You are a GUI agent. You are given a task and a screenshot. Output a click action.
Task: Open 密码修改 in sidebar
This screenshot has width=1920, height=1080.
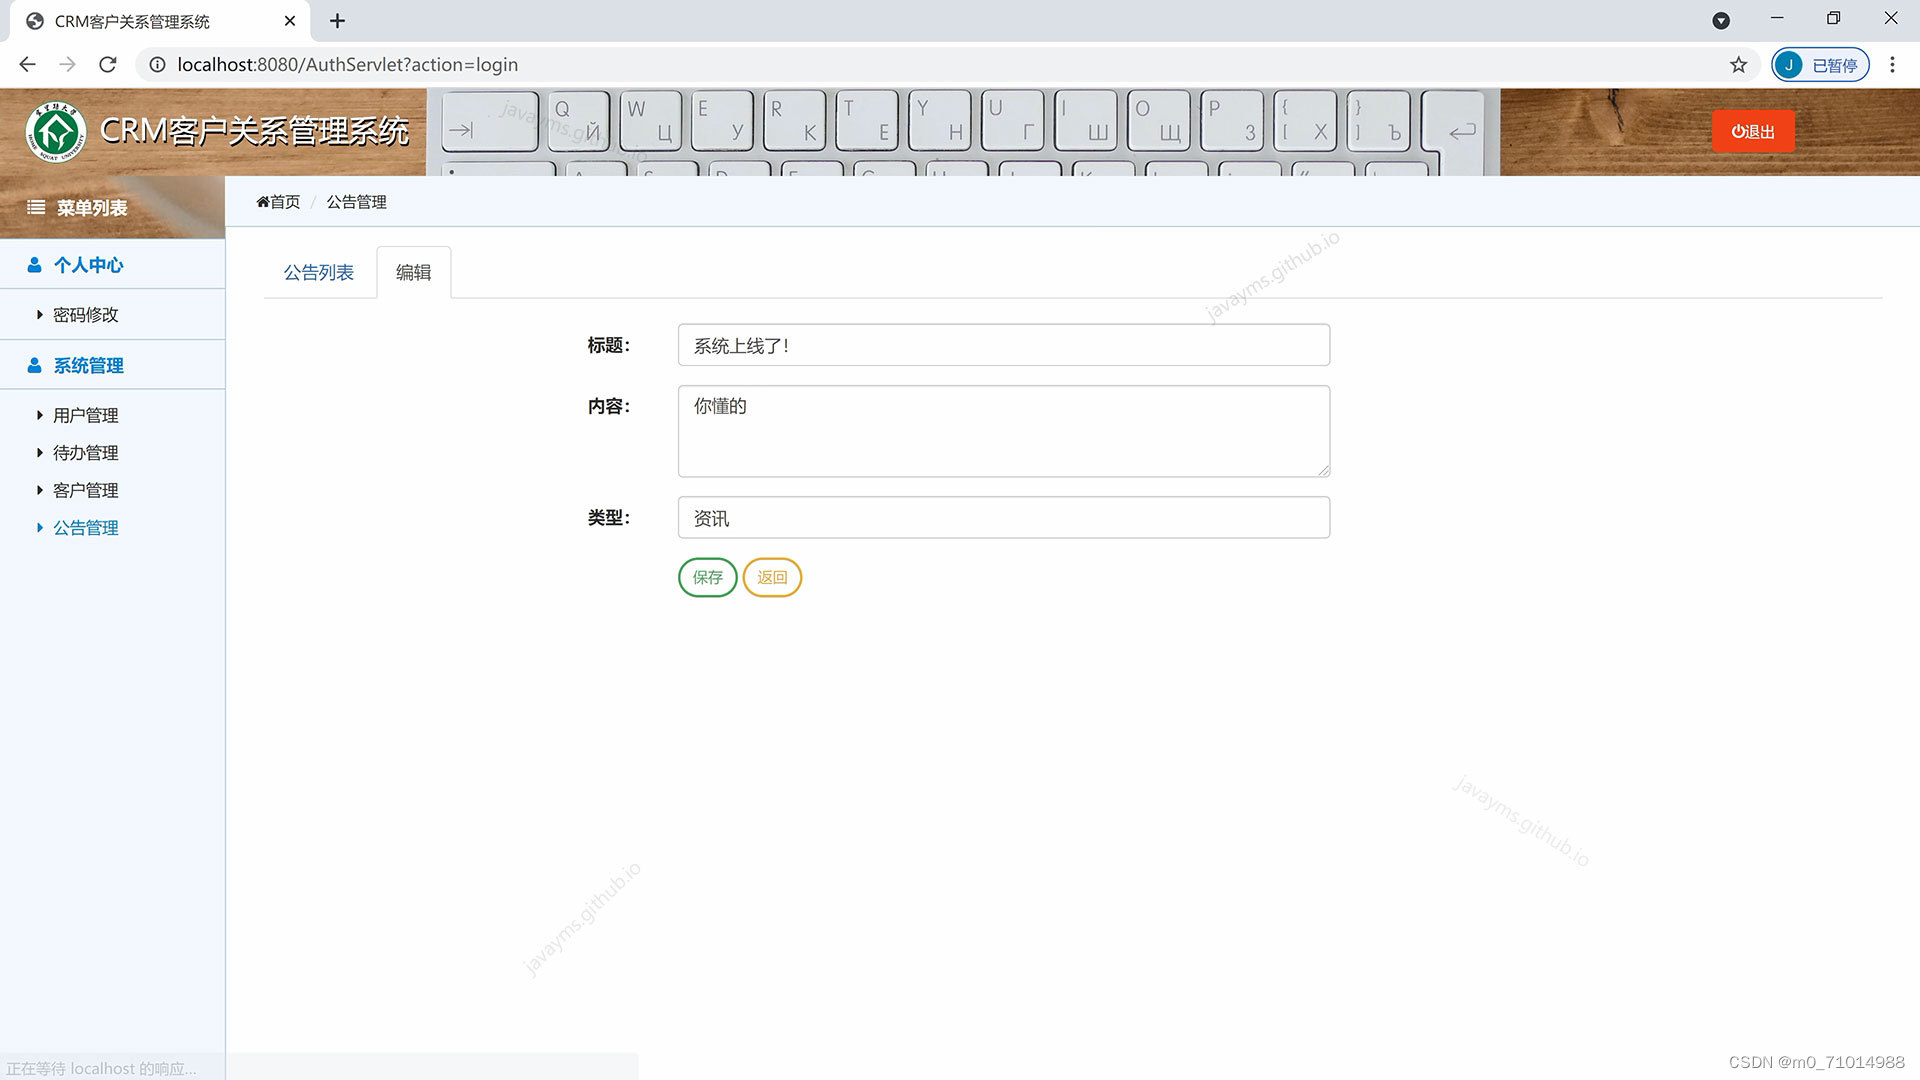pyautogui.click(x=86, y=315)
